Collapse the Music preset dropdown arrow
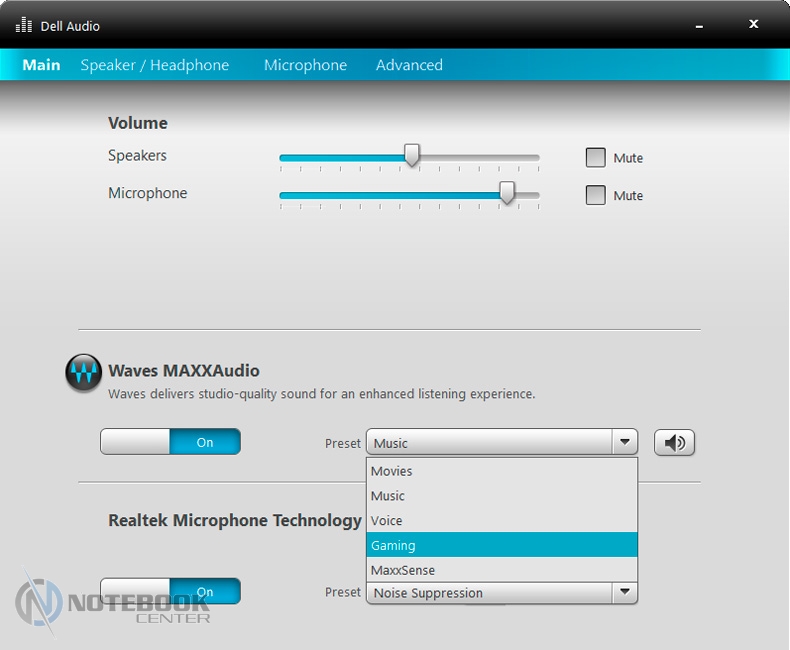Viewport: 790px width, 650px height. point(625,442)
